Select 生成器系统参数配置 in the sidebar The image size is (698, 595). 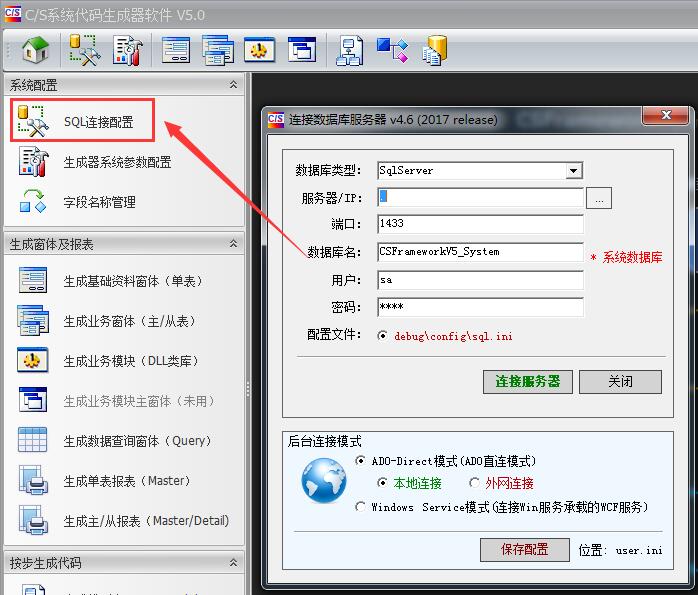click(x=116, y=162)
